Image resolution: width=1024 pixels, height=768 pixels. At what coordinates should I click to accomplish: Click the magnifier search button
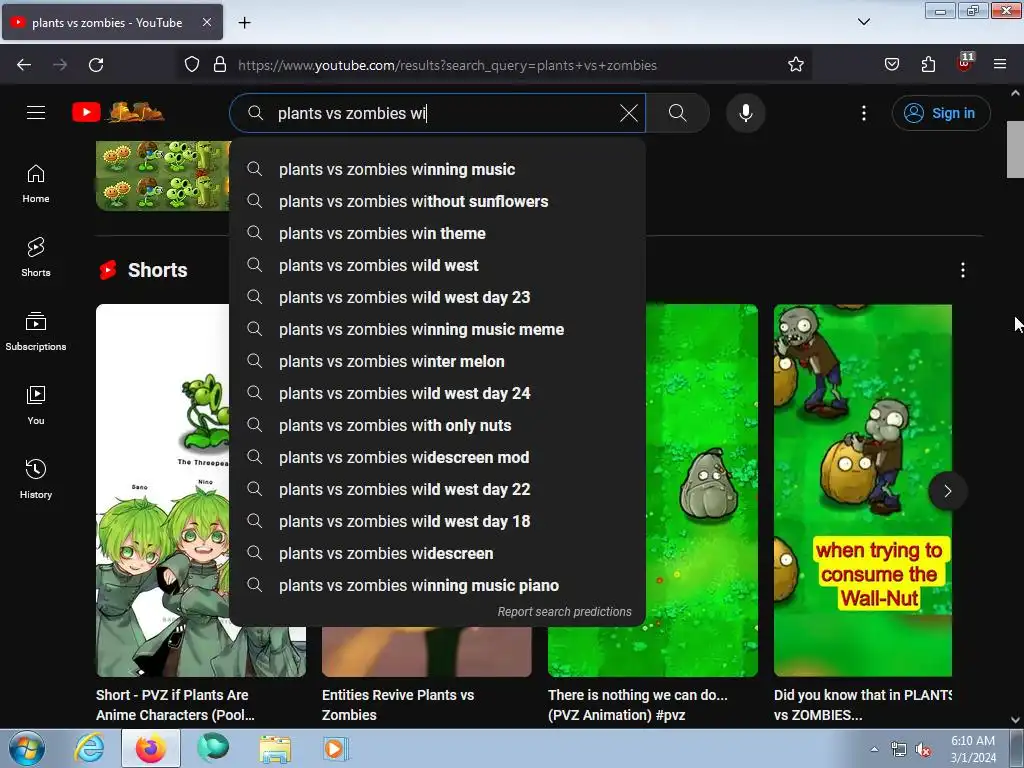[677, 113]
